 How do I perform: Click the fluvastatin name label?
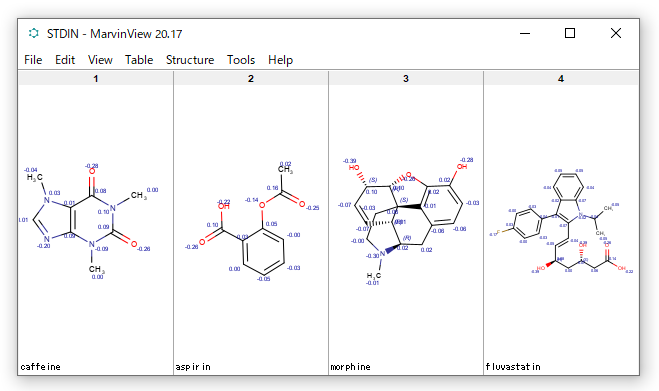point(513,367)
